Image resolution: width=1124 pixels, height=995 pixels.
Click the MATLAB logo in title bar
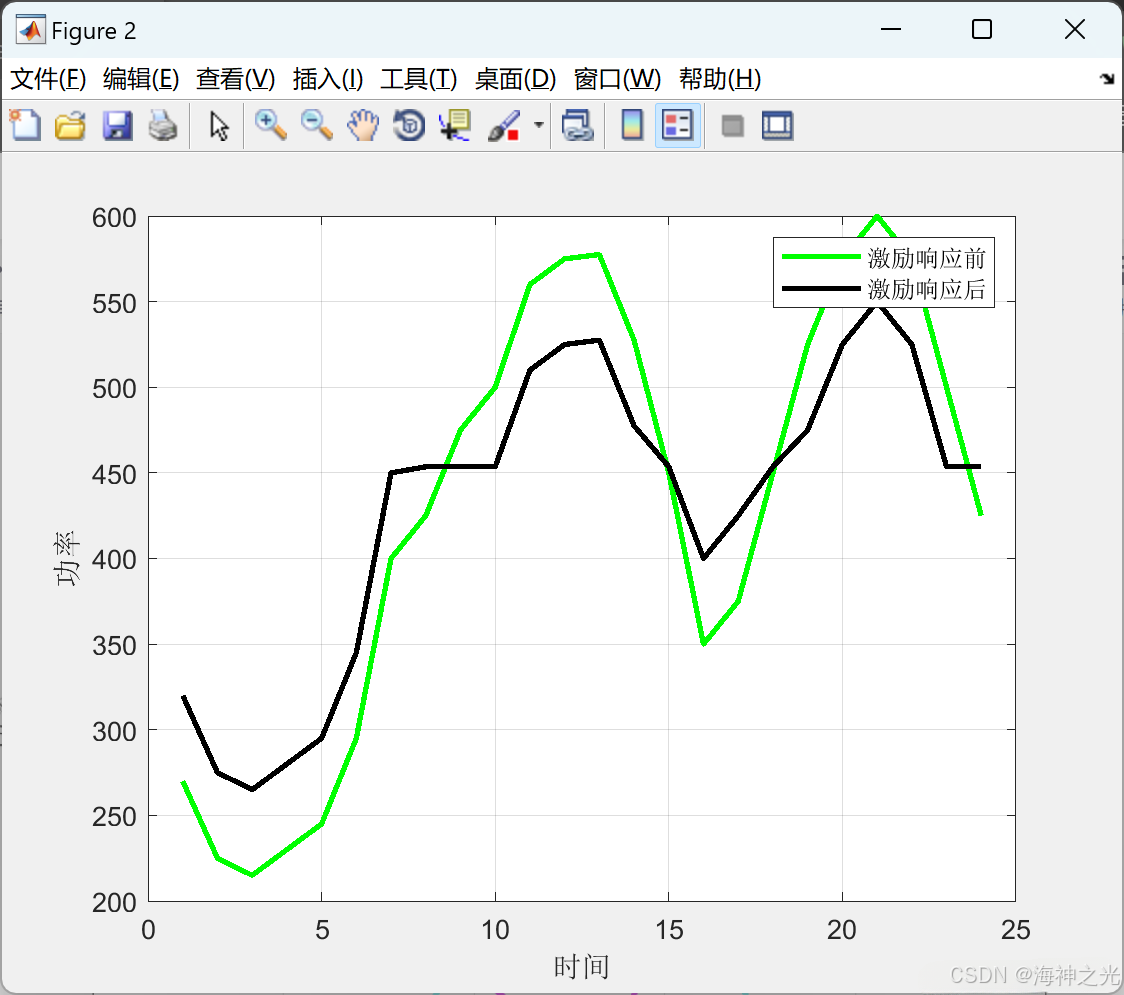point(30,29)
